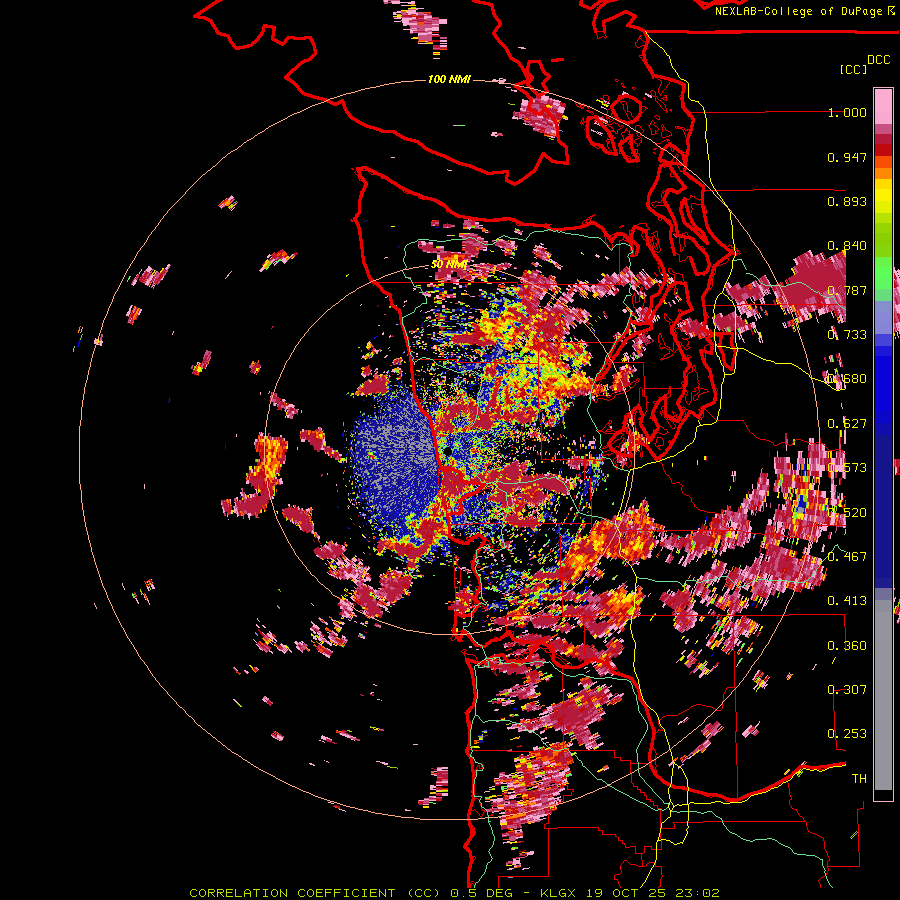Click the 100 NMI range ring label
This screenshot has height=900, width=900.
[449, 79]
